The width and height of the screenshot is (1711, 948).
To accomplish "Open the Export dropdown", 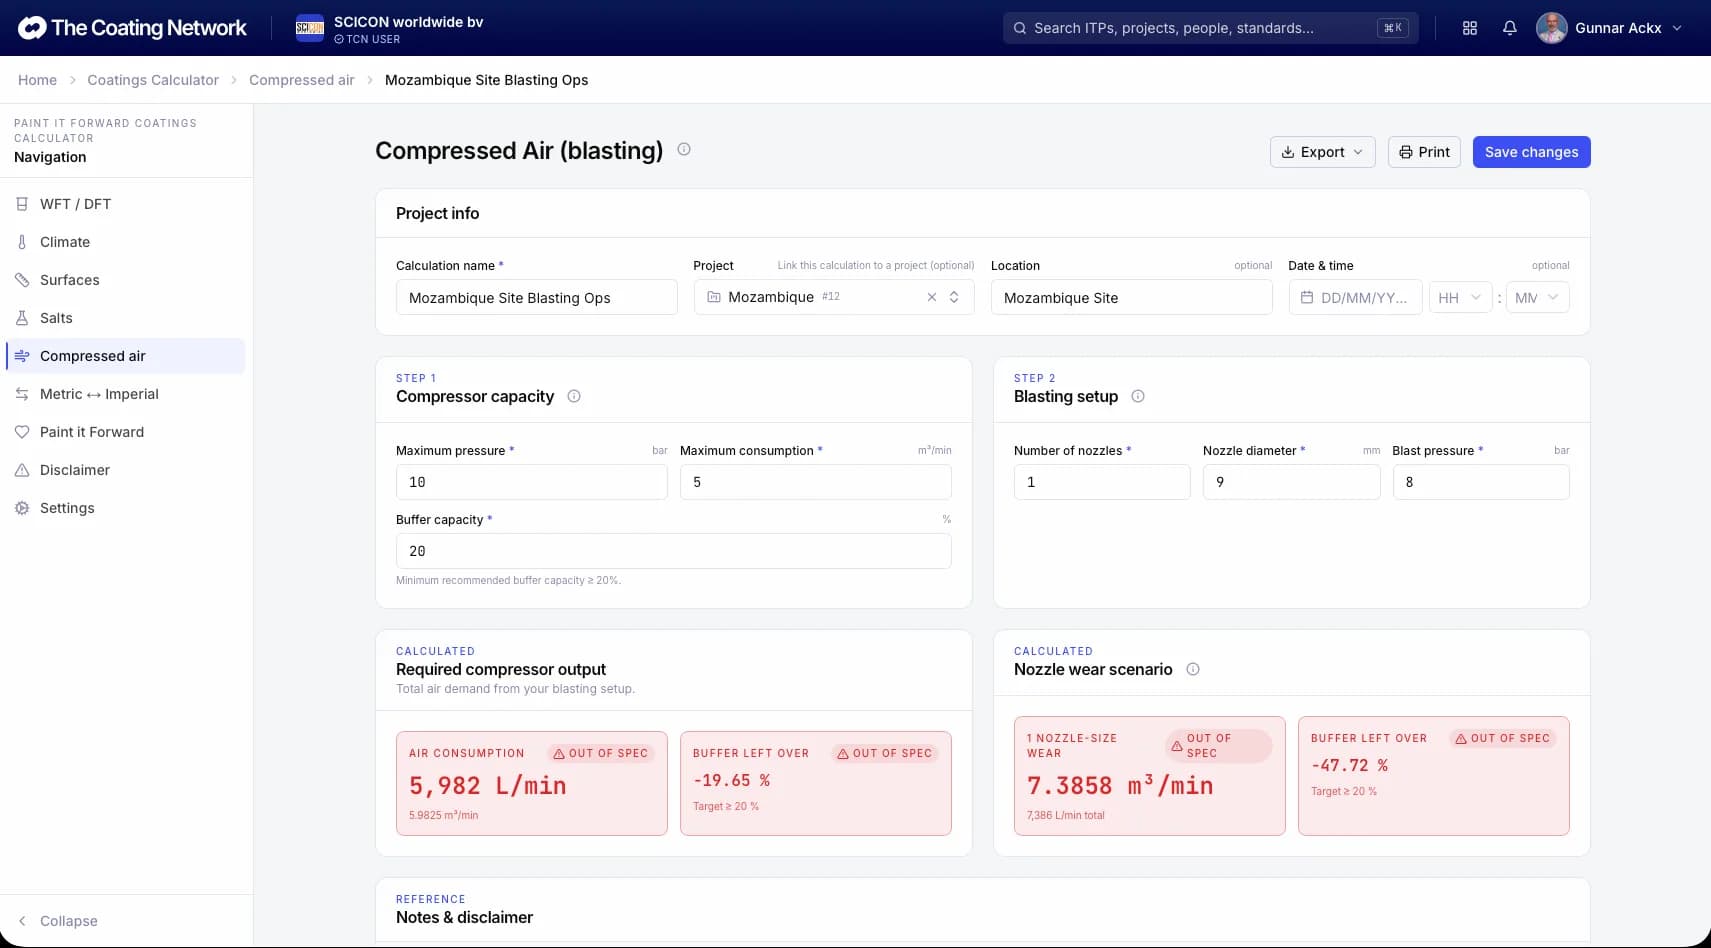I will 1322,152.
